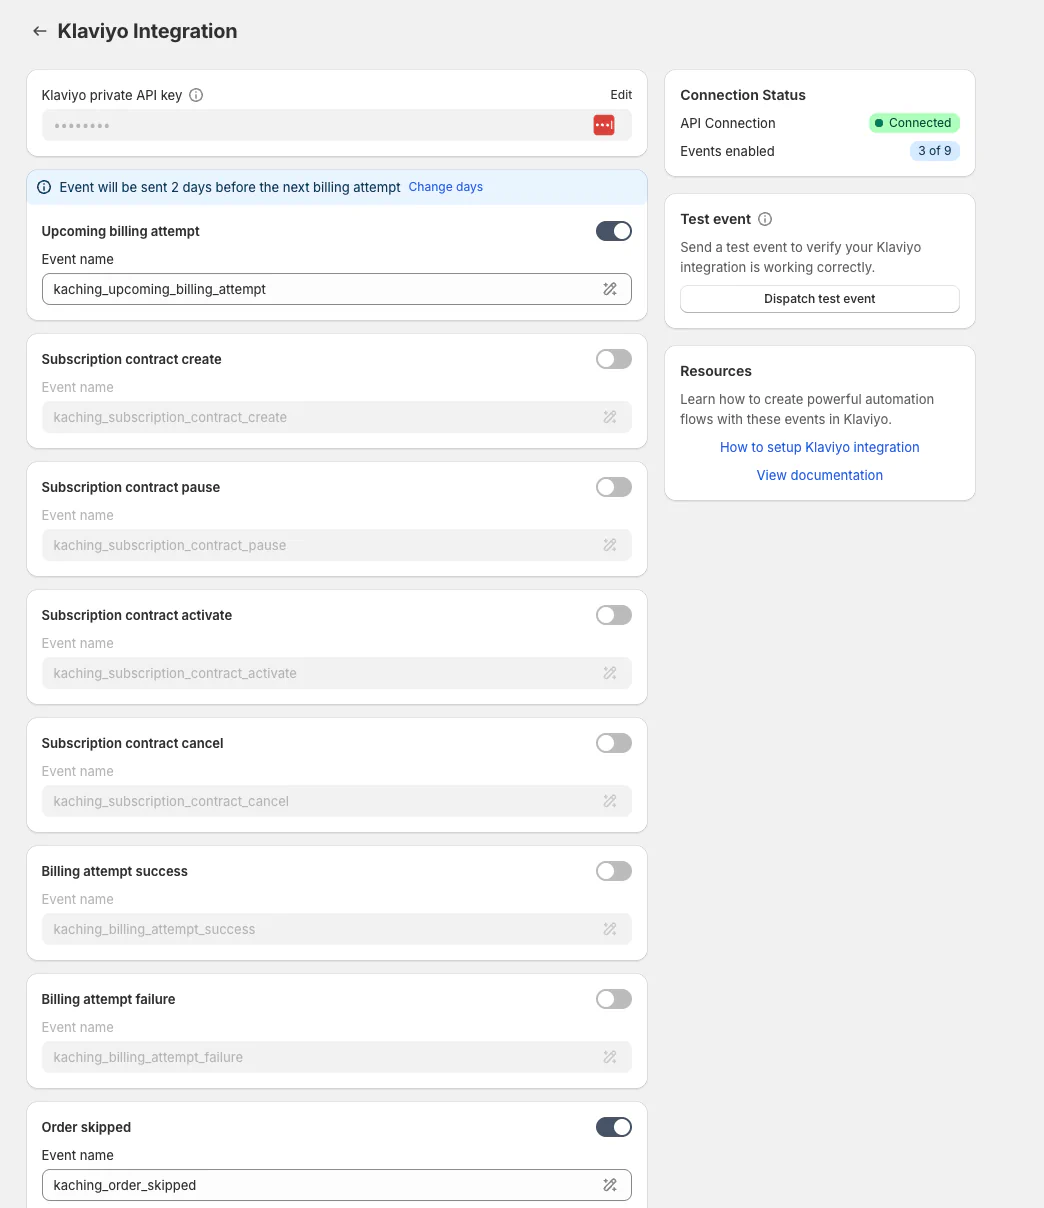Viewport: 1044px width, 1208px height.
Task: Go back using the arrow beside Klaviyo Integration
Action: 40,31
